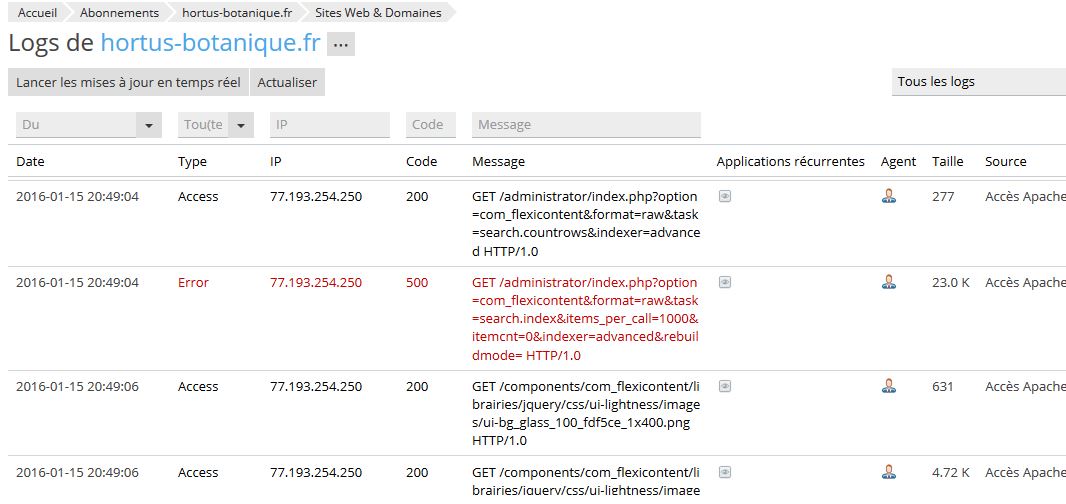
Task: Go to Accueil breadcrumb
Action: pos(37,12)
